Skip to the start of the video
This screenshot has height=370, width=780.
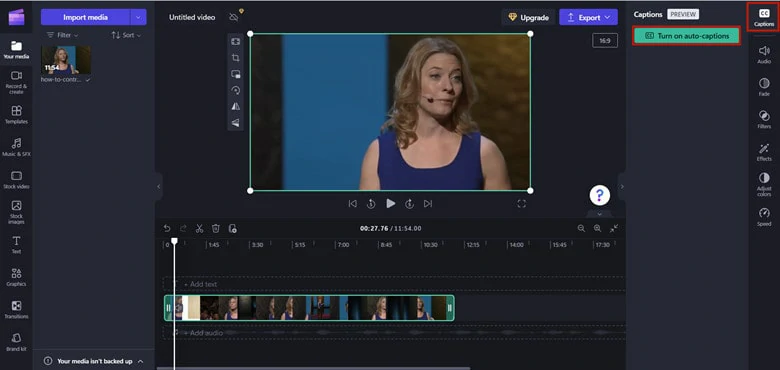[353, 203]
